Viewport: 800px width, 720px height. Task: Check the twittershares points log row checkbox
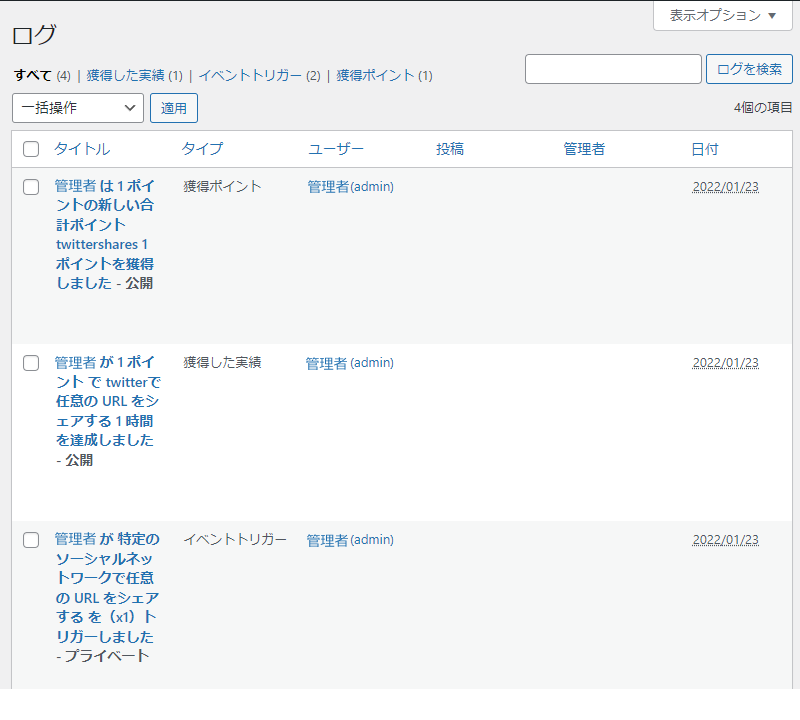pyautogui.click(x=31, y=187)
